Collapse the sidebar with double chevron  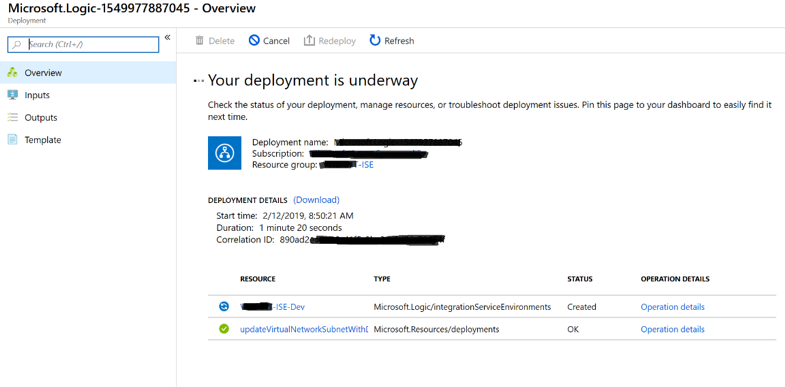(167, 38)
